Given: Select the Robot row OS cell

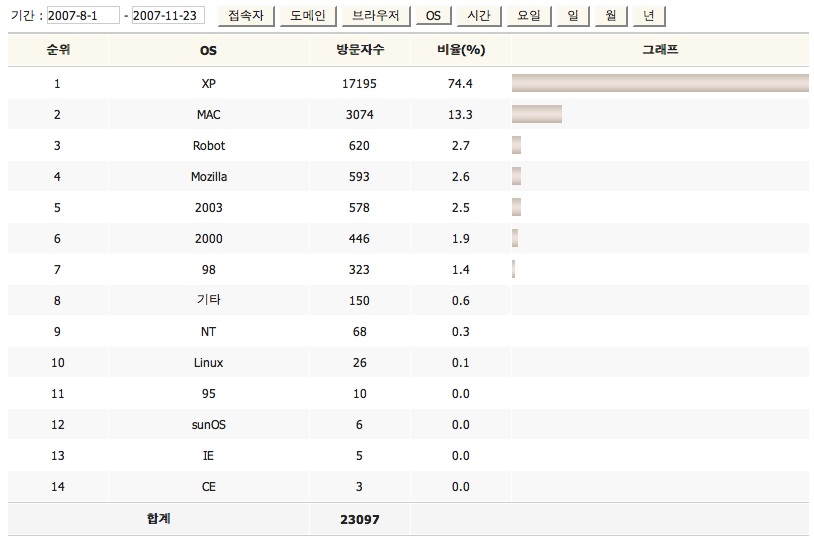Looking at the screenshot, I should [209, 145].
